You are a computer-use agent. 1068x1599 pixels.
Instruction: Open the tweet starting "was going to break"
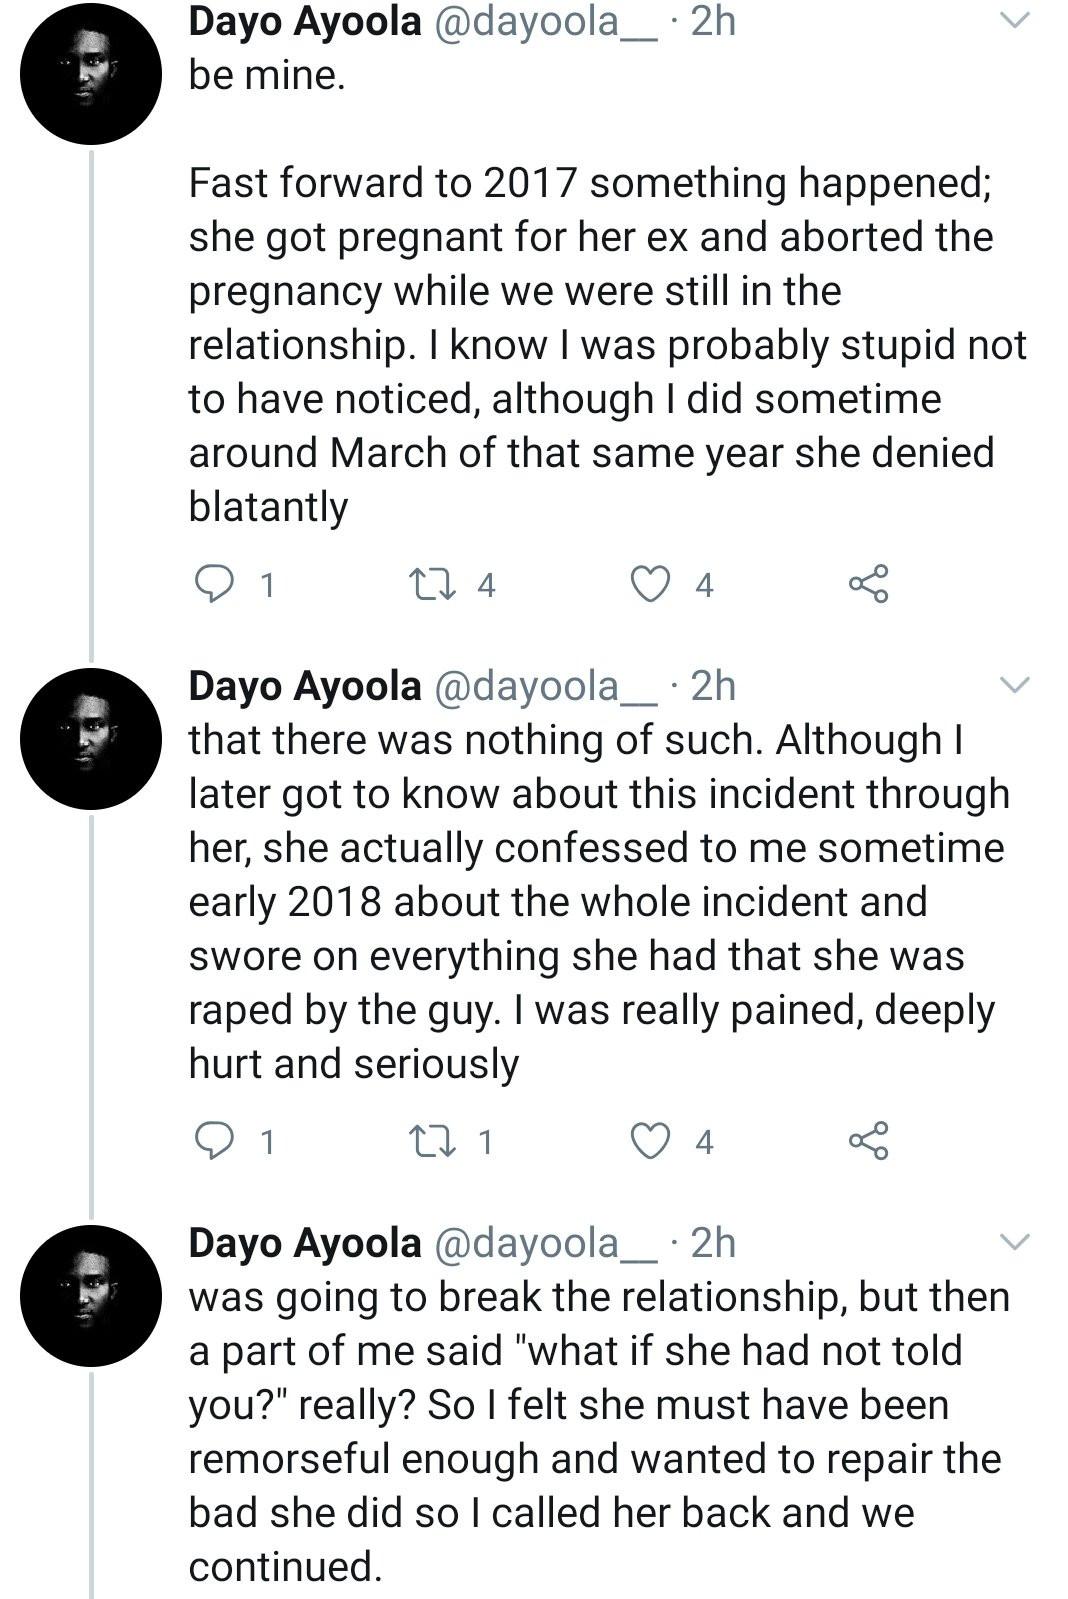tap(598, 1430)
